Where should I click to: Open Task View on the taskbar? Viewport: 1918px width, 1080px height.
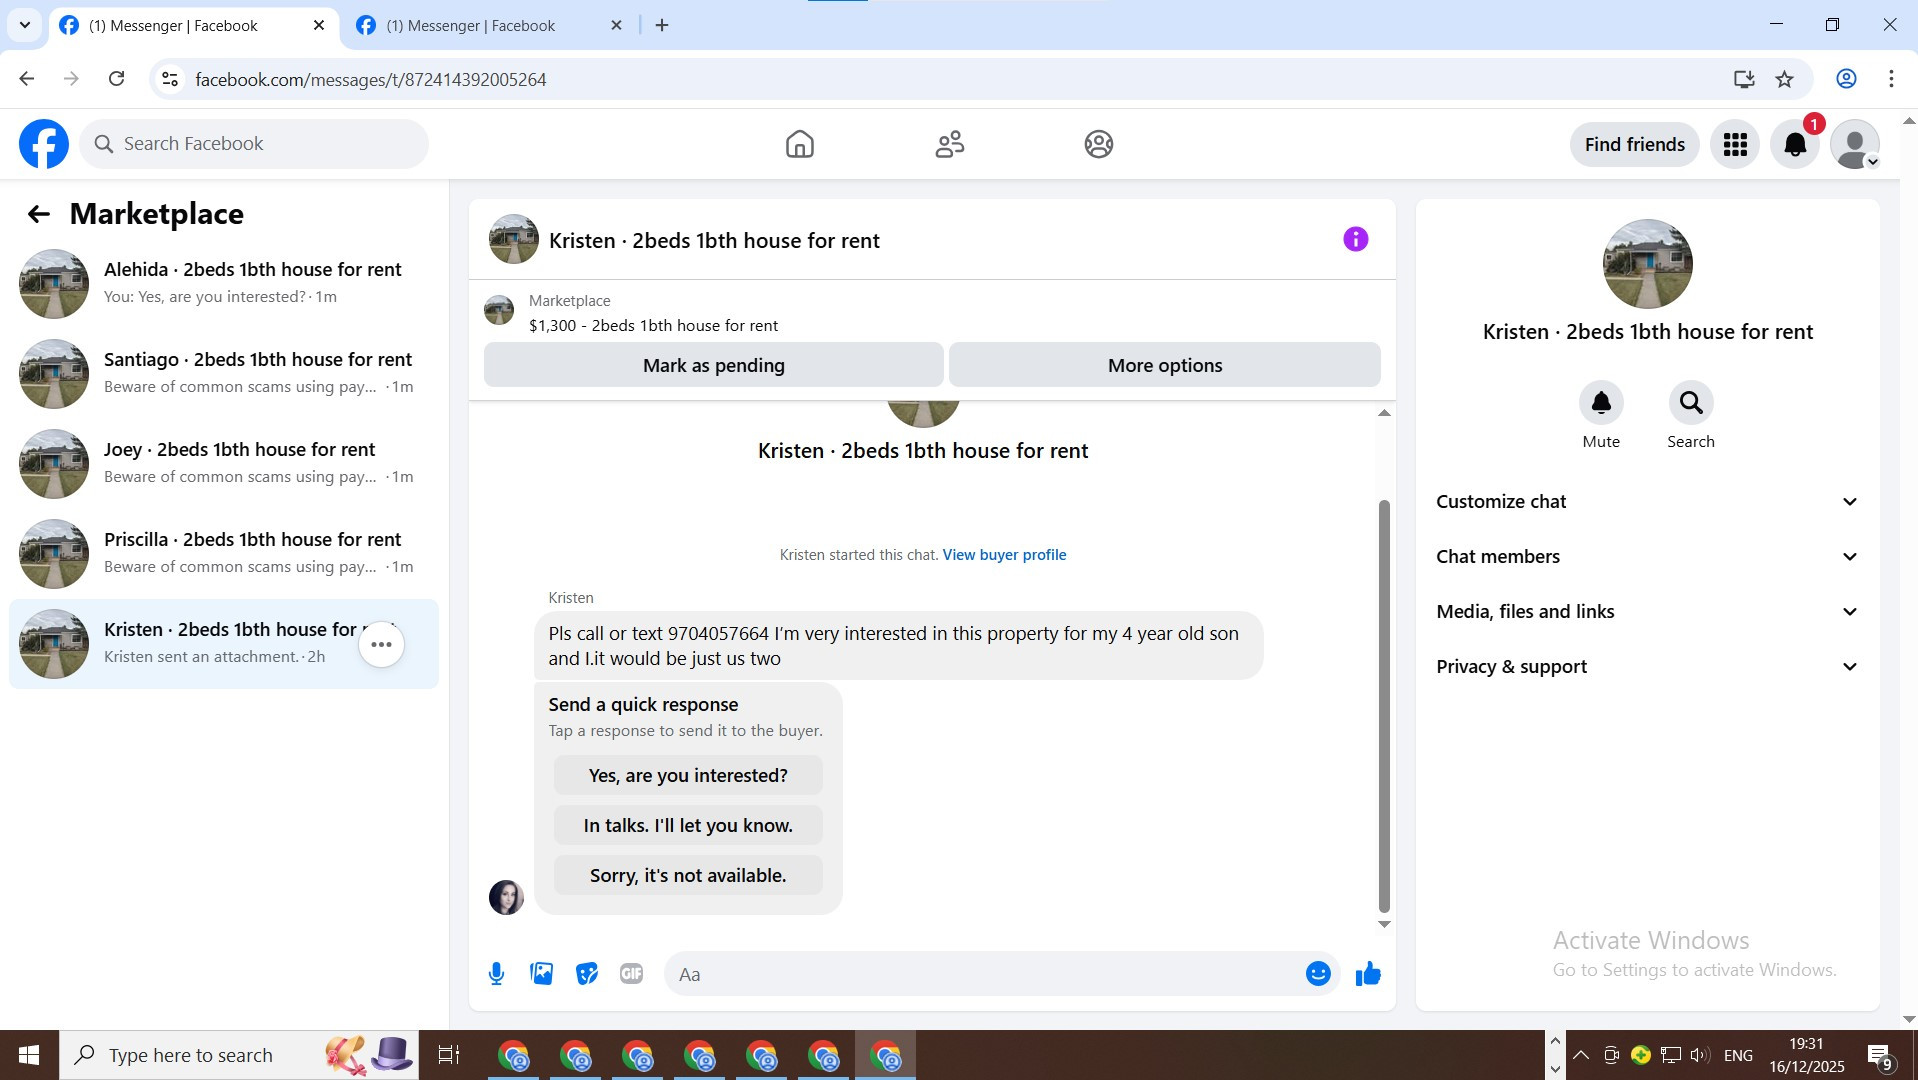point(449,1055)
